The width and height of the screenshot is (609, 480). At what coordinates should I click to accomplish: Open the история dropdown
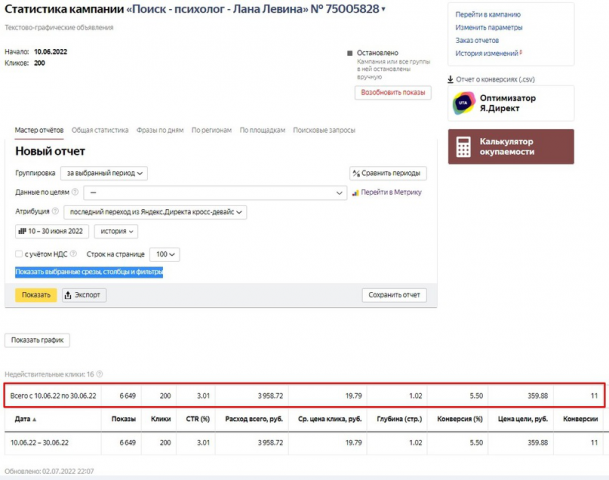116,231
